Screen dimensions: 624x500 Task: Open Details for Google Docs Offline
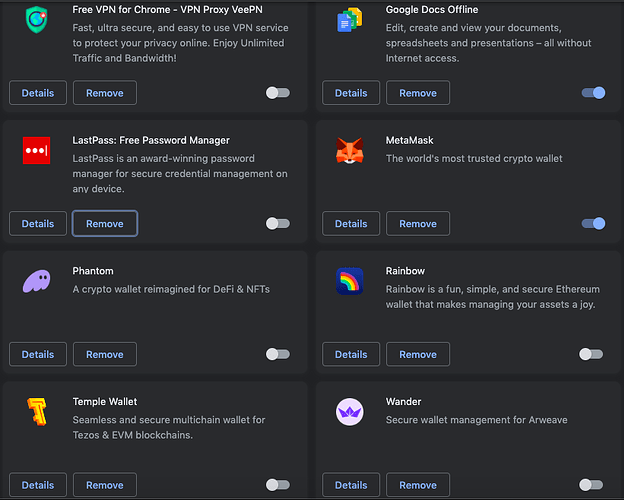(x=351, y=93)
